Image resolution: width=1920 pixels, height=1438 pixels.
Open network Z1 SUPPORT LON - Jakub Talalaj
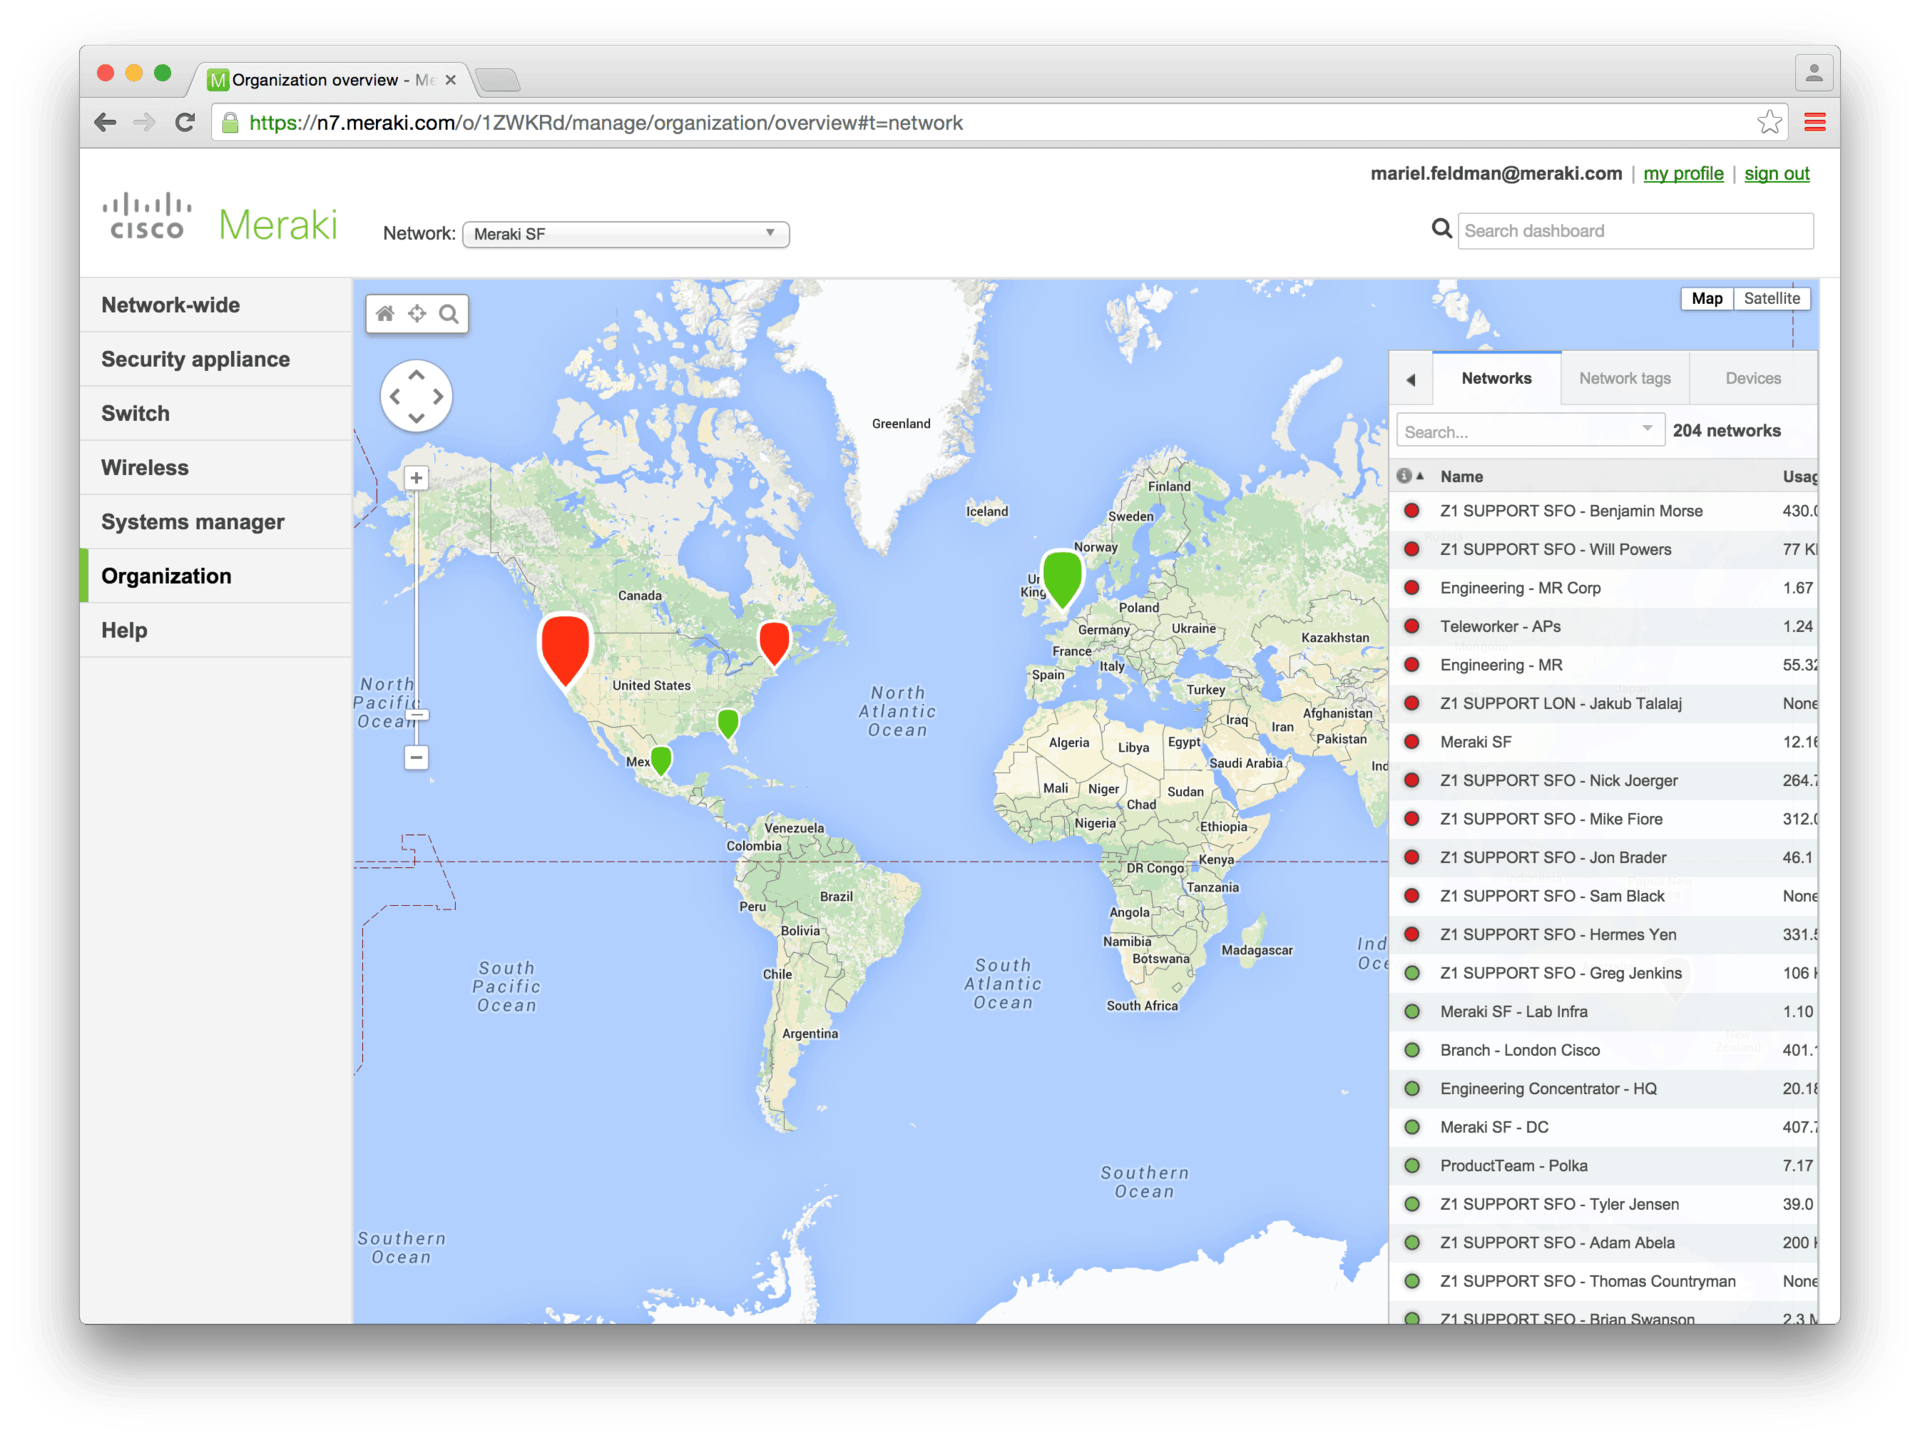(x=1560, y=703)
